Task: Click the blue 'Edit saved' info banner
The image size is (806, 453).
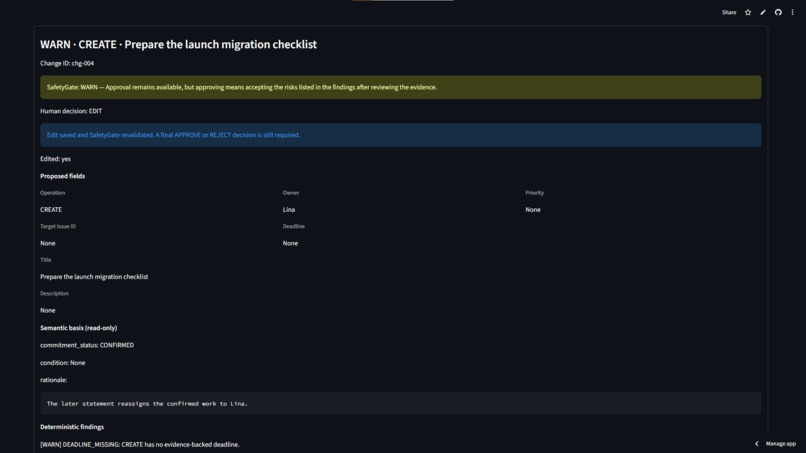Action: point(400,135)
